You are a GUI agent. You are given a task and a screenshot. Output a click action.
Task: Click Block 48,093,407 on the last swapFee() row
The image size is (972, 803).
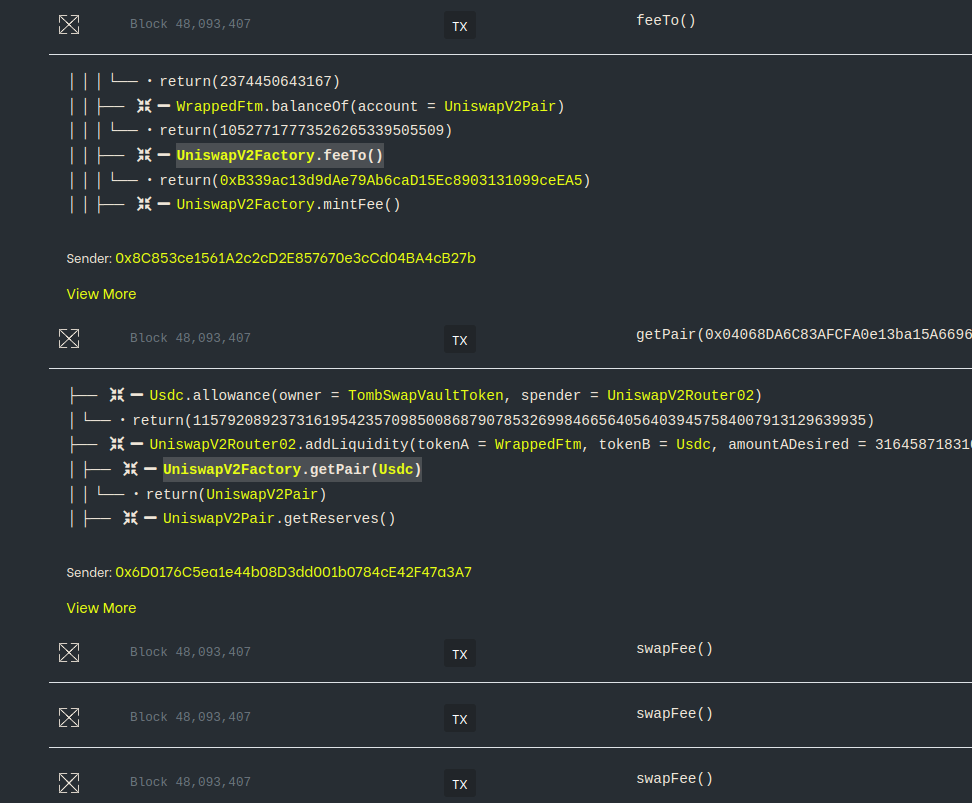coord(190,781)
